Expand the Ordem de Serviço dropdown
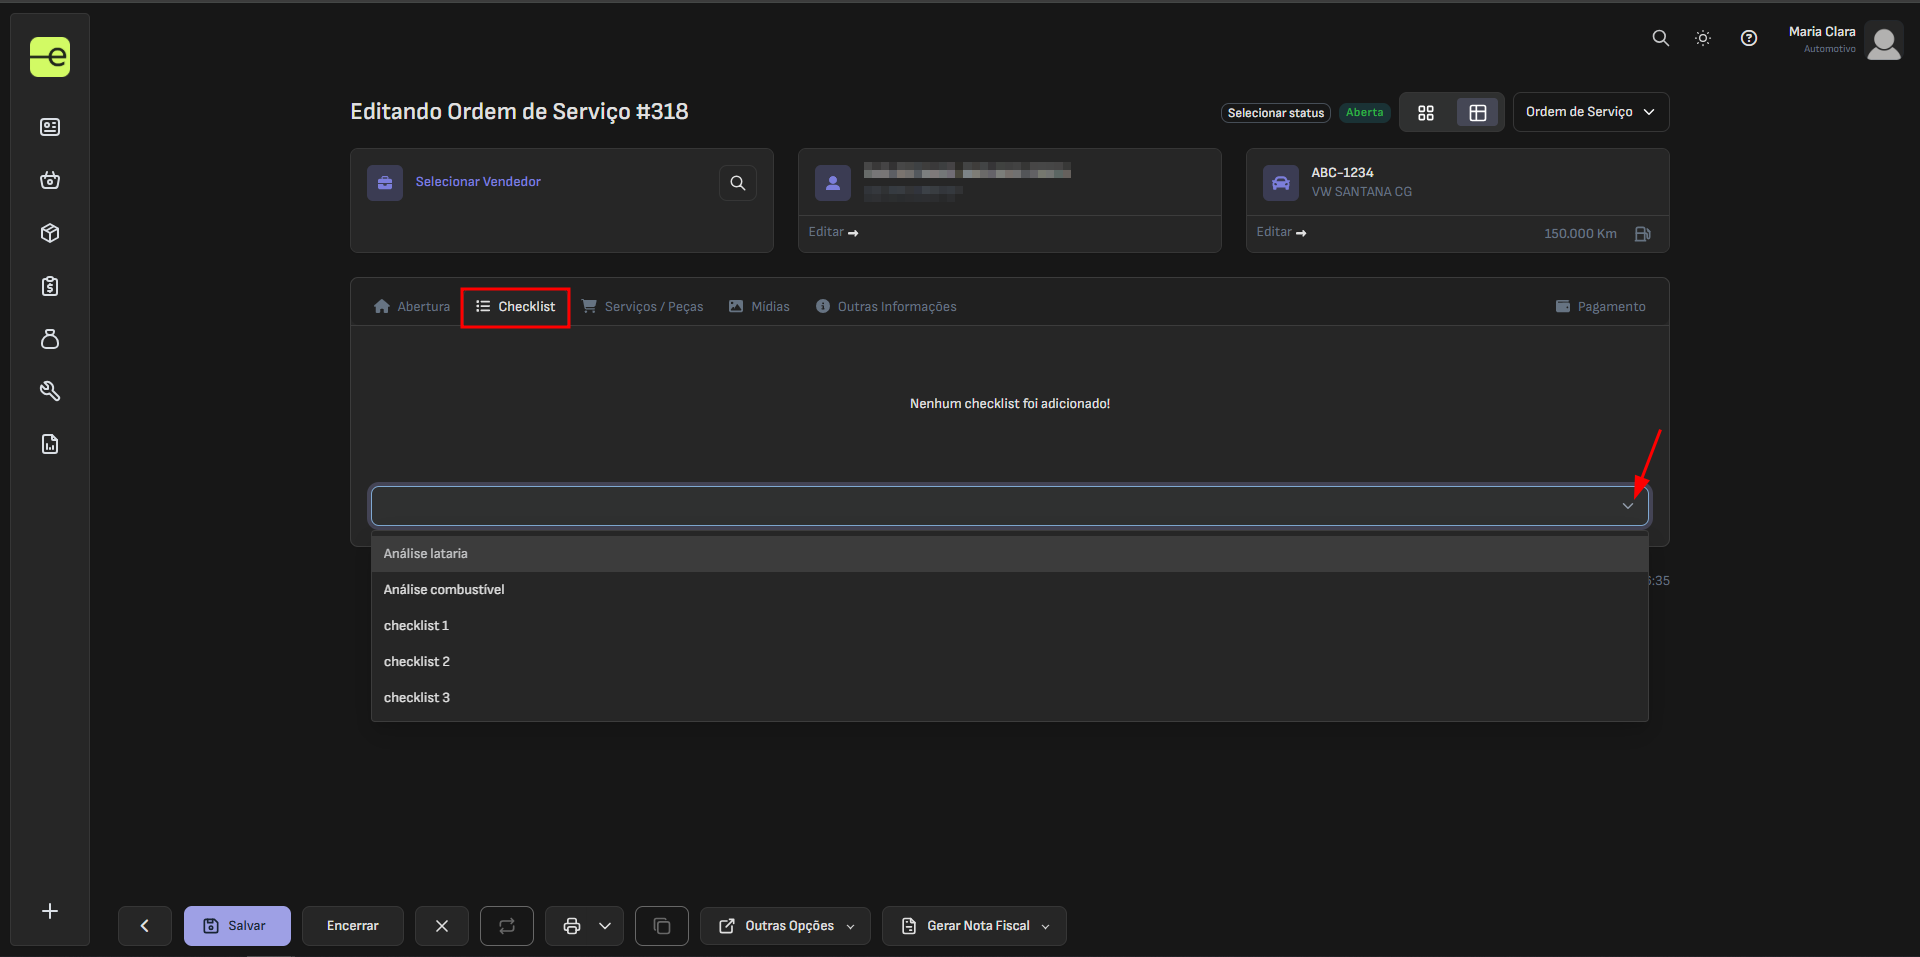 [x=1590, y=112]
